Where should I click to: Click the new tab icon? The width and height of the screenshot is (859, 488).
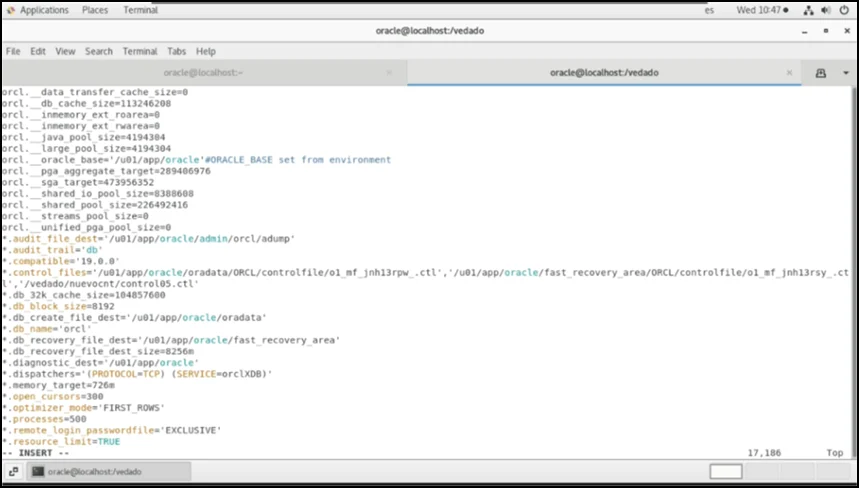pyautogui.click(x=821, y=73)
